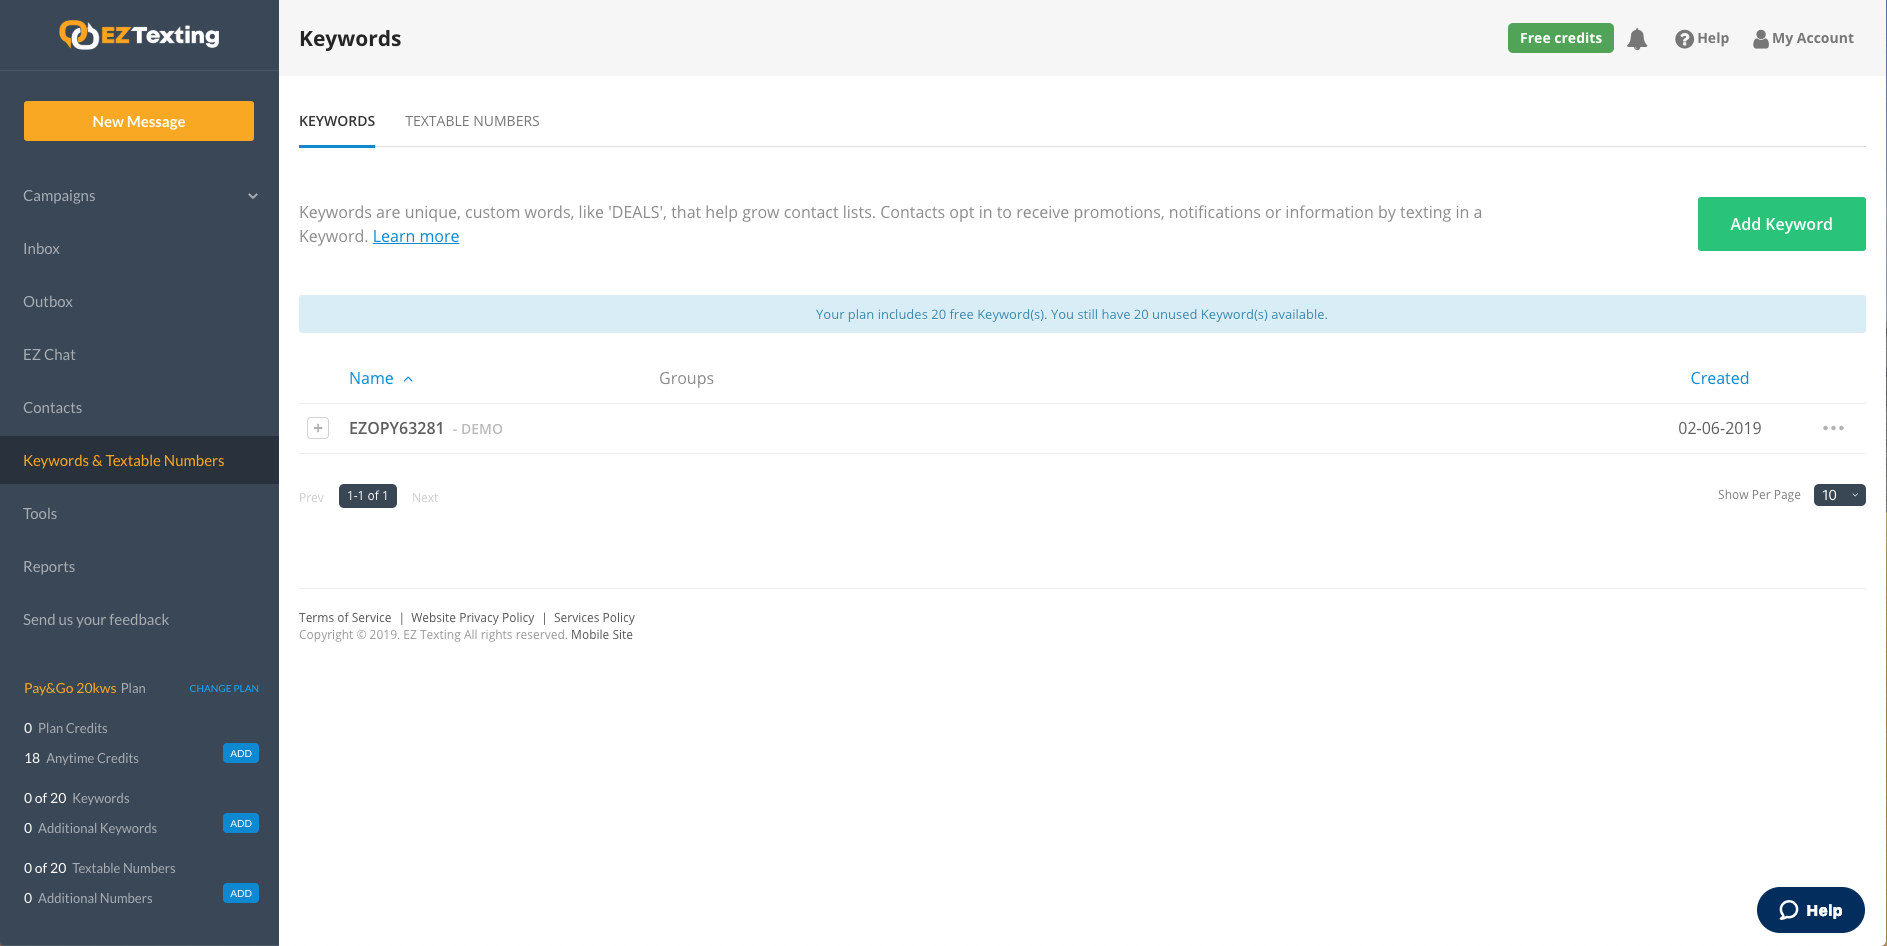
Task: Click the 0 of 20 Keywords text
Action: (77, 798)
